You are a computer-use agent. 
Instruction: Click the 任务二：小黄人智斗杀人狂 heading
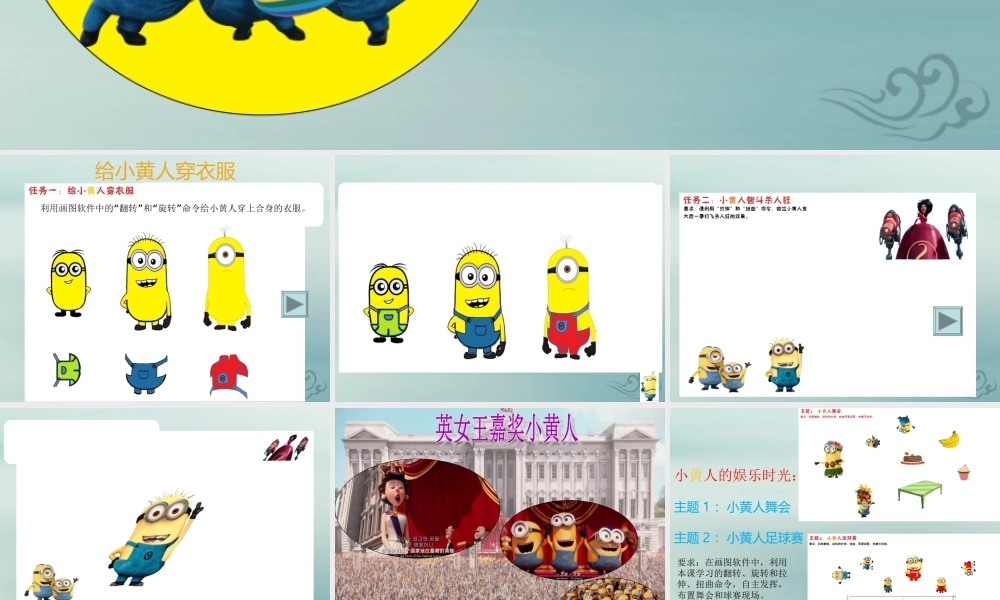737,200
